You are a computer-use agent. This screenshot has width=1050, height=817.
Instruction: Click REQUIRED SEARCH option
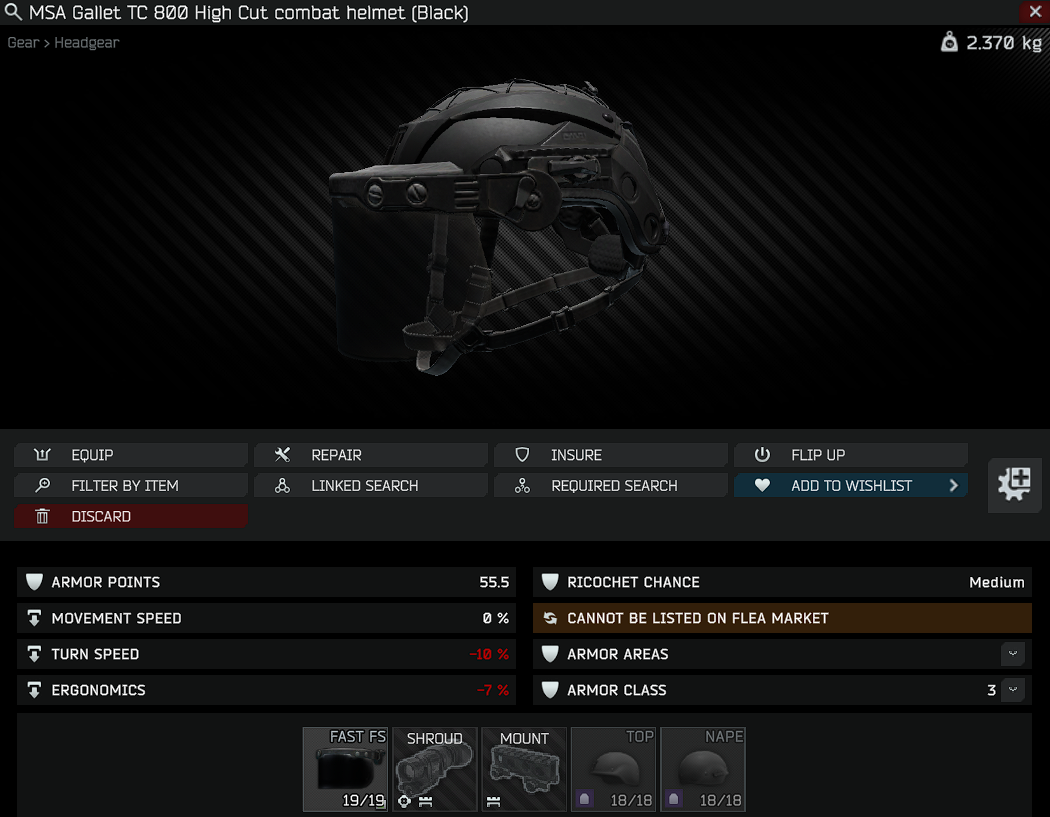611,486
